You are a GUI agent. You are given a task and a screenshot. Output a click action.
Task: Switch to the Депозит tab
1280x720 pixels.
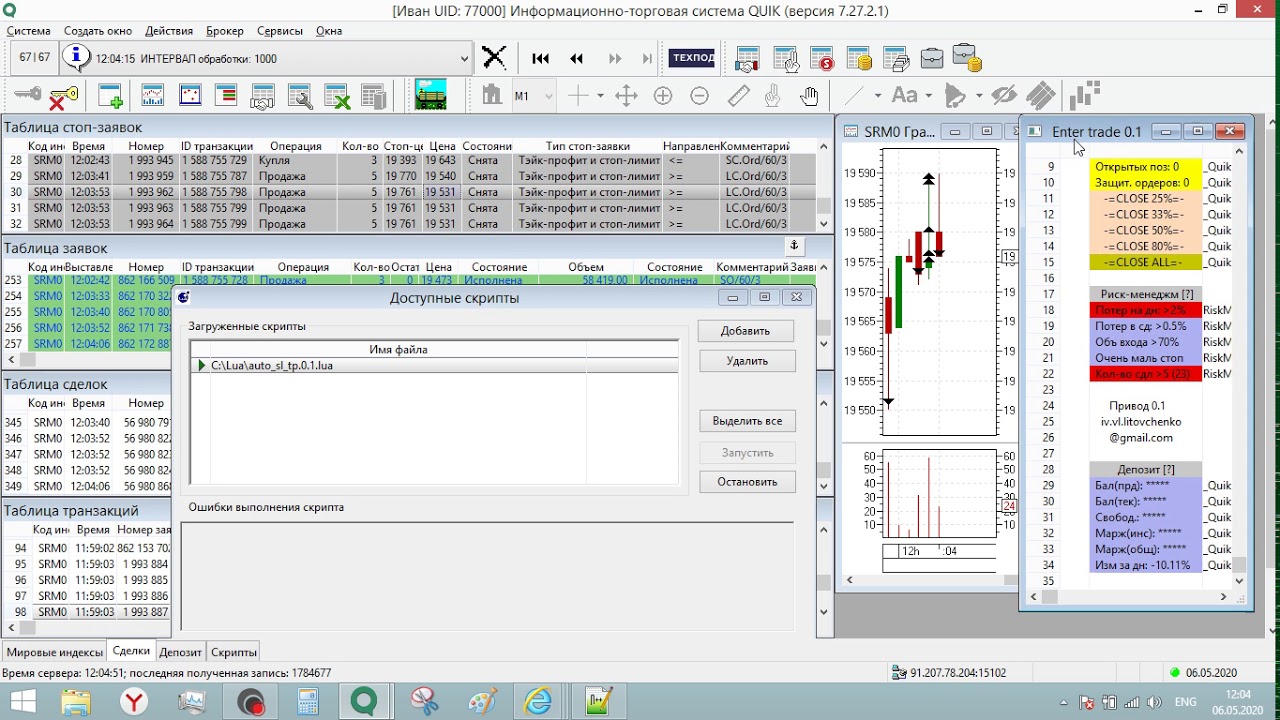180,652
